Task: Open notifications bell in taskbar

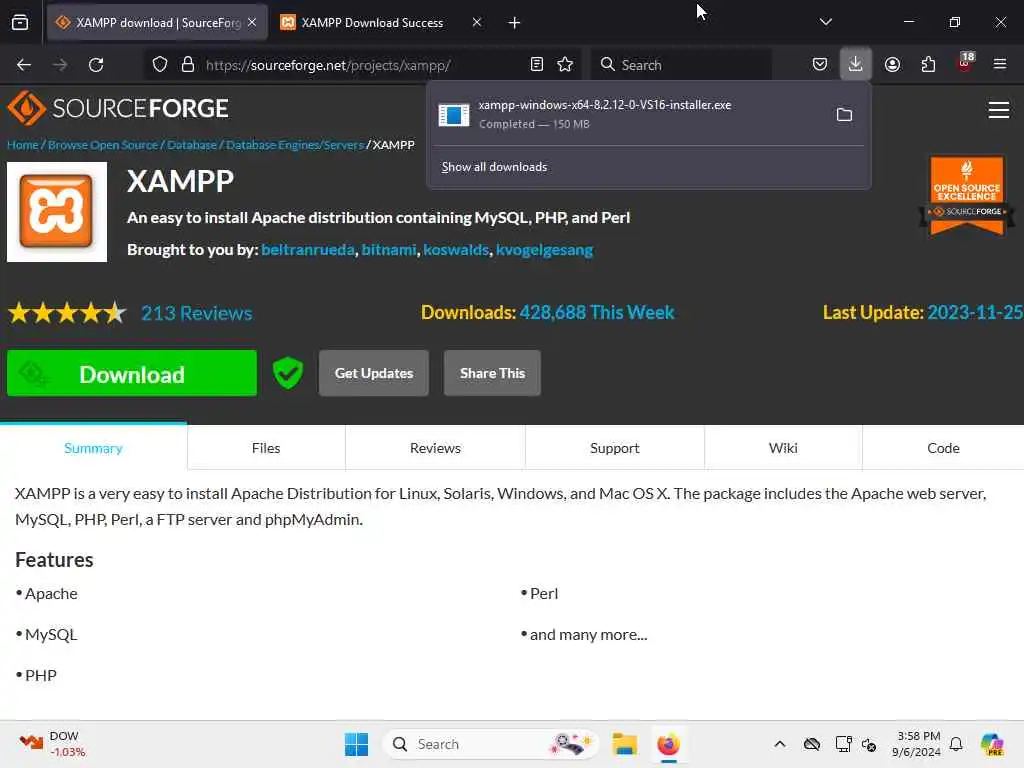Action: click(x=956, y=744)
